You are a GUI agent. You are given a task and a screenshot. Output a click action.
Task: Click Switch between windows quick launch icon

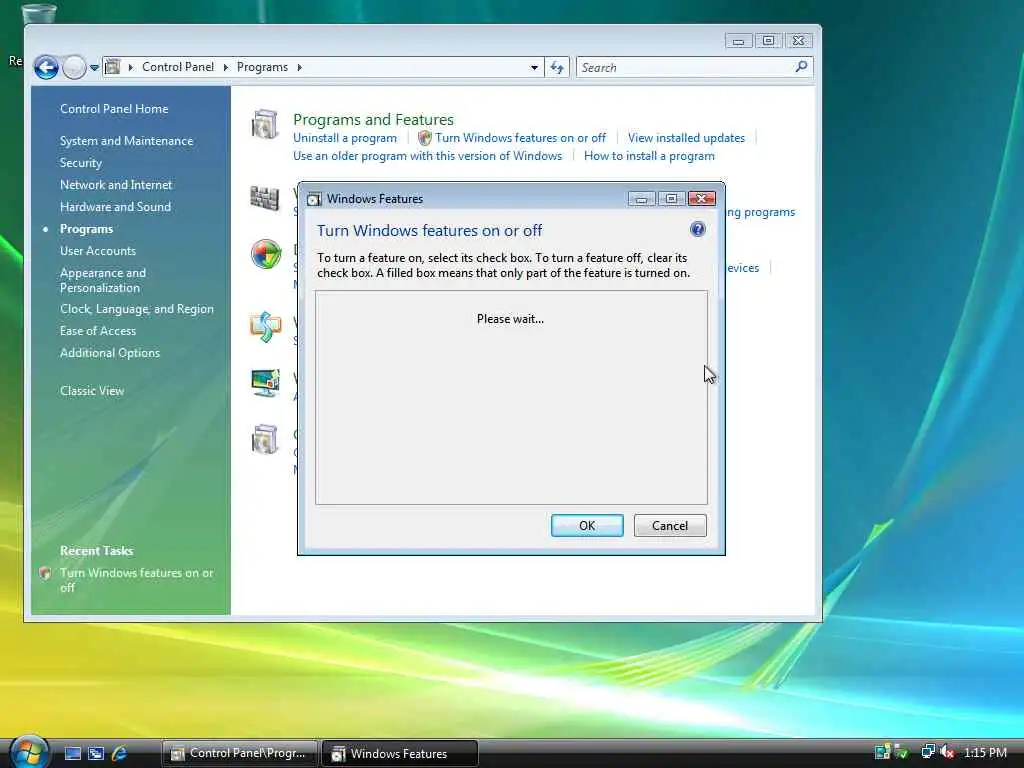click(96, 754)
